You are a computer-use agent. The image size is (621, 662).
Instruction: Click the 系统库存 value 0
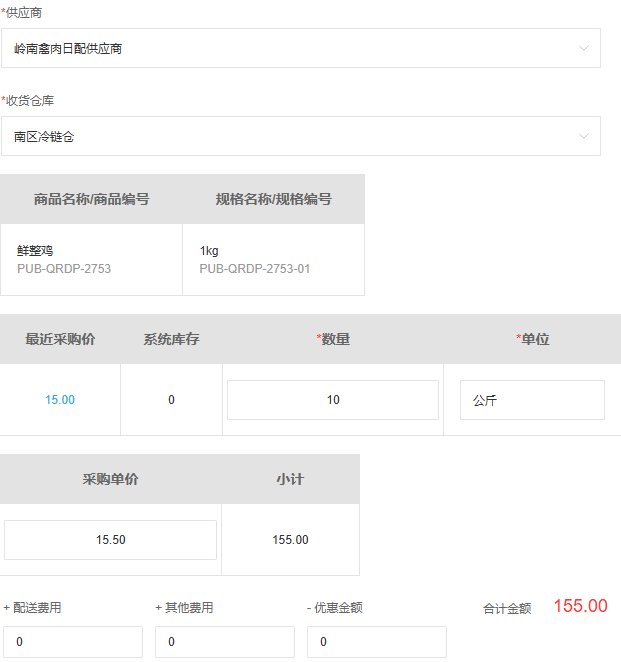click(x=171, y=400)
